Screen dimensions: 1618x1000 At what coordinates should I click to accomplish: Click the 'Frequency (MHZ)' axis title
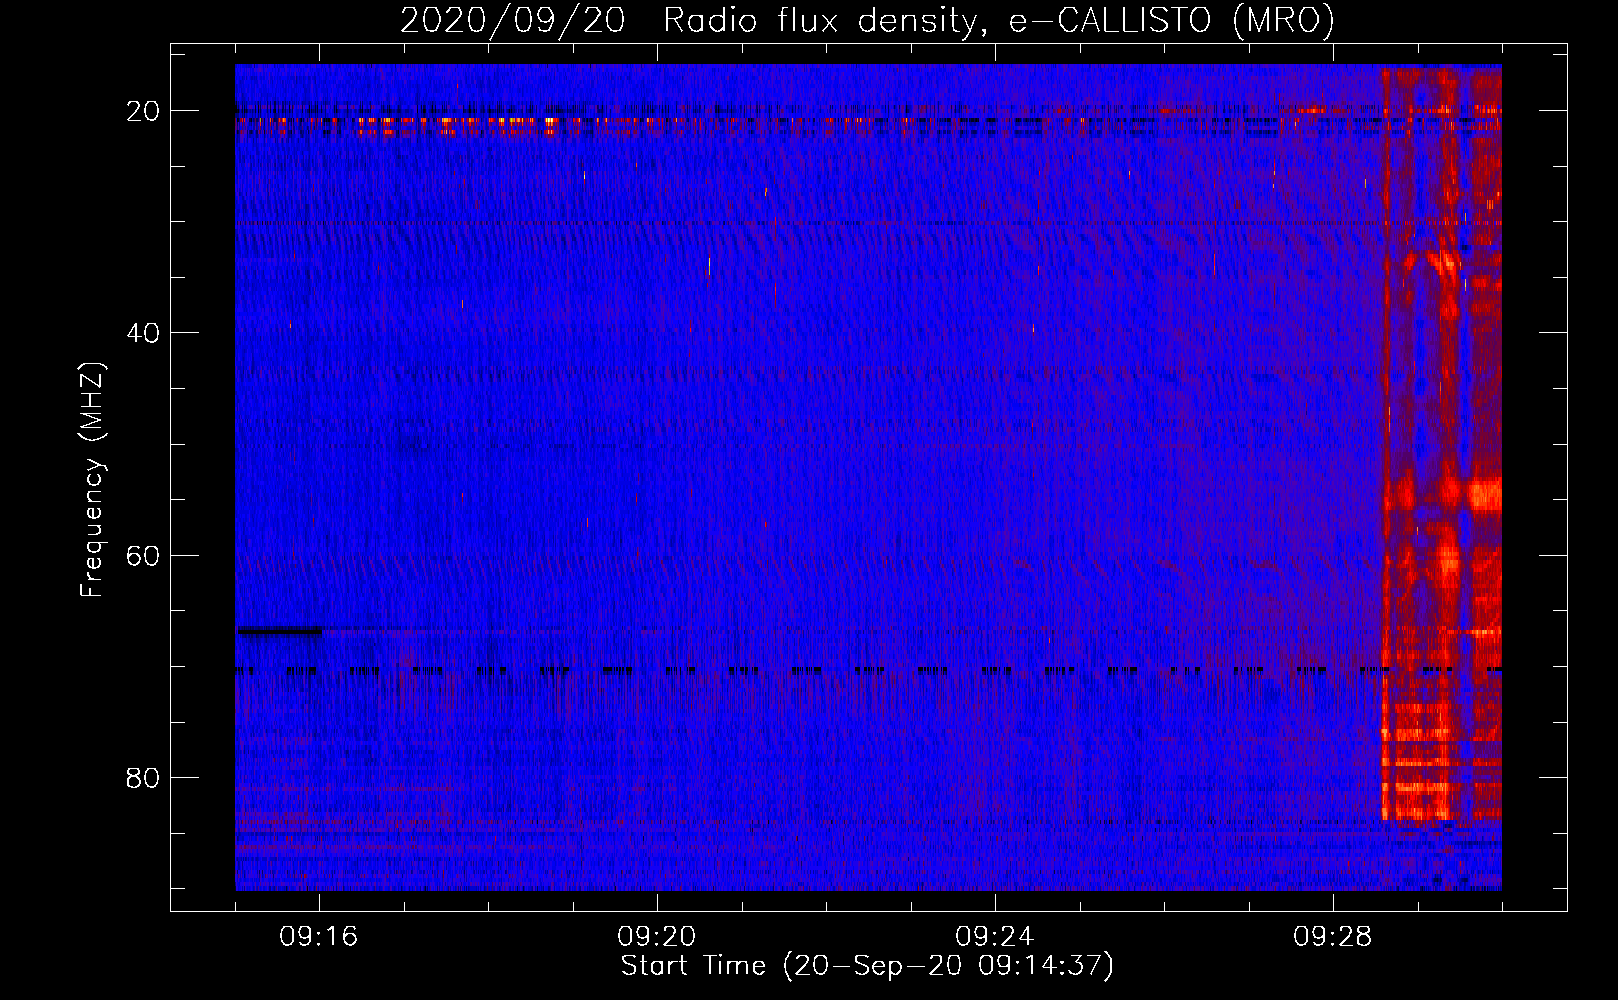coord(92,480)
